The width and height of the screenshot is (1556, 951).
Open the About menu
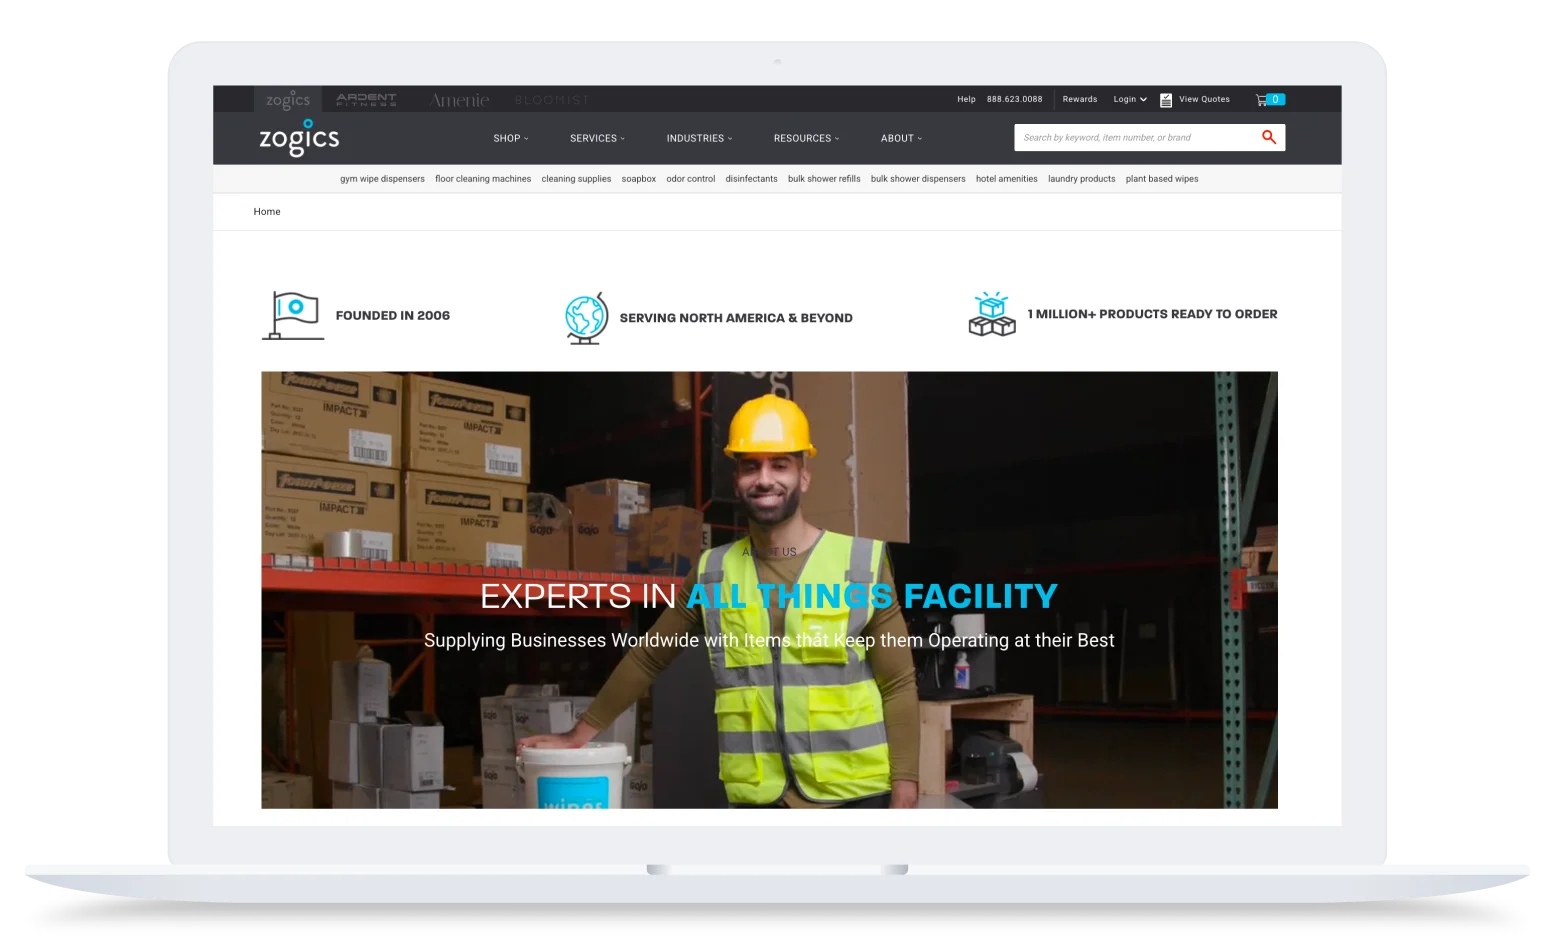(x=900, y=137)
